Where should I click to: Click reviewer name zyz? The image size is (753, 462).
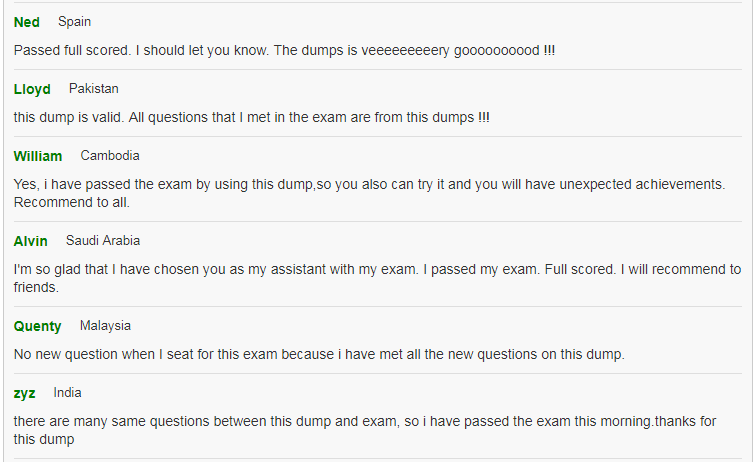(24, 394)
